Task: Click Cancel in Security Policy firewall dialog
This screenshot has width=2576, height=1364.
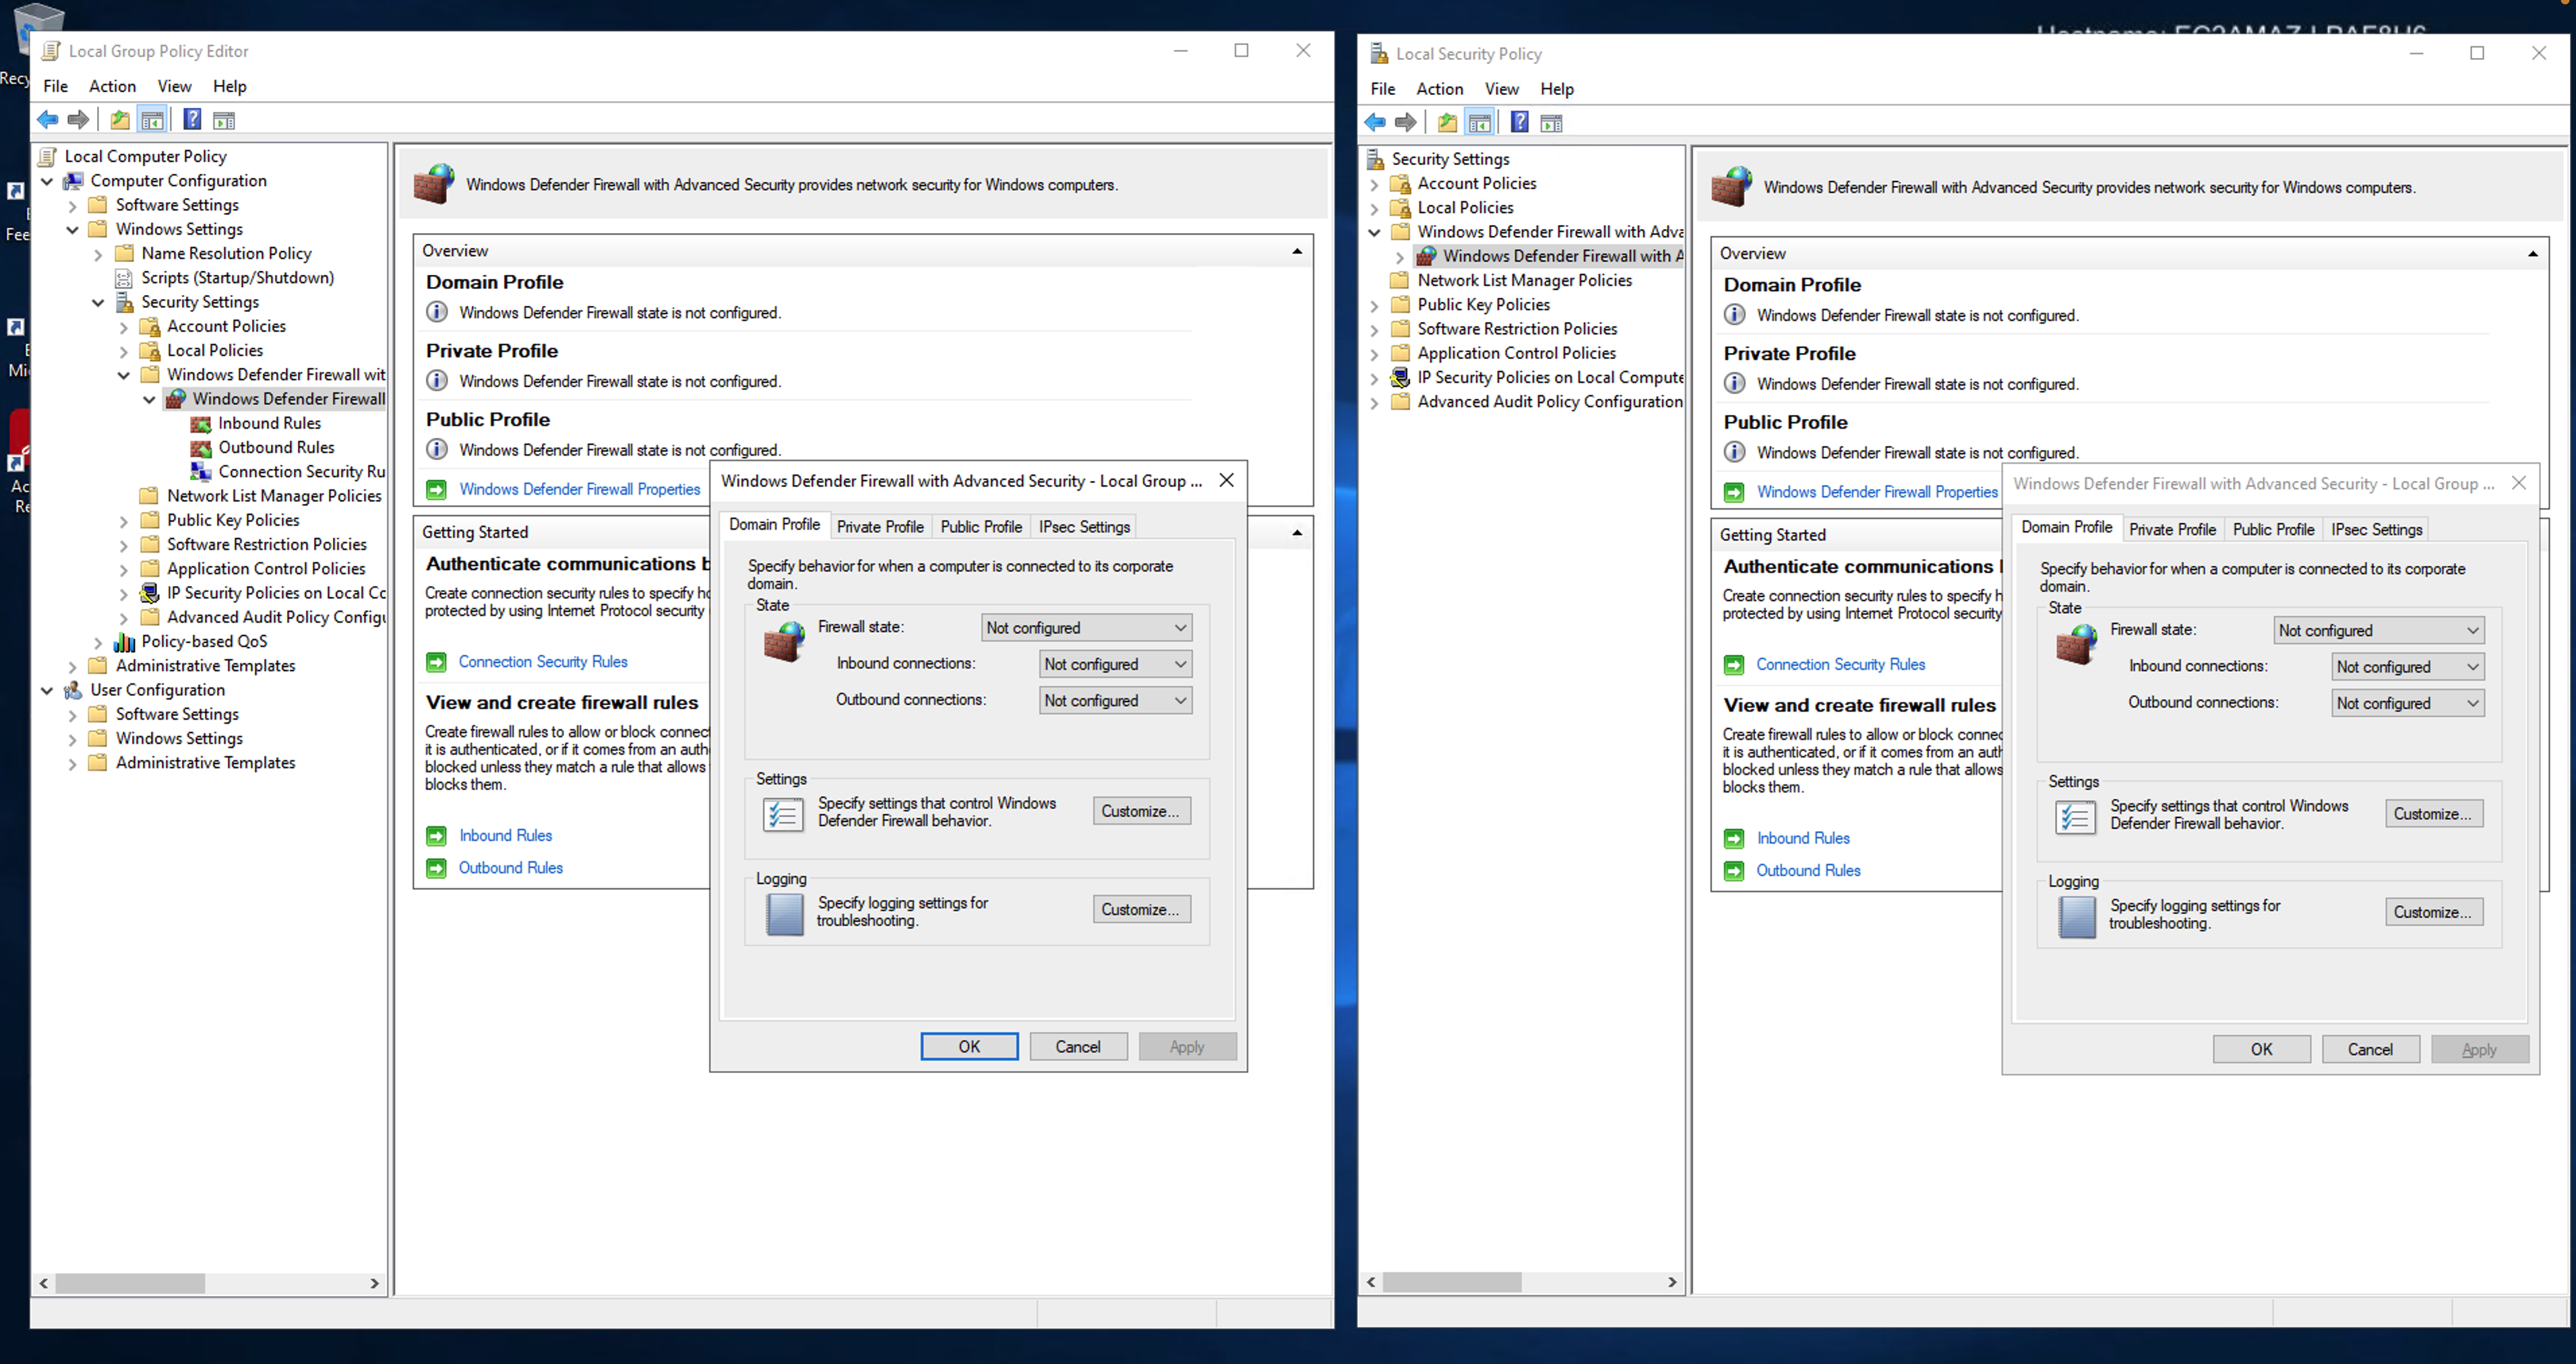Action: click(x=2370, y=1049)
